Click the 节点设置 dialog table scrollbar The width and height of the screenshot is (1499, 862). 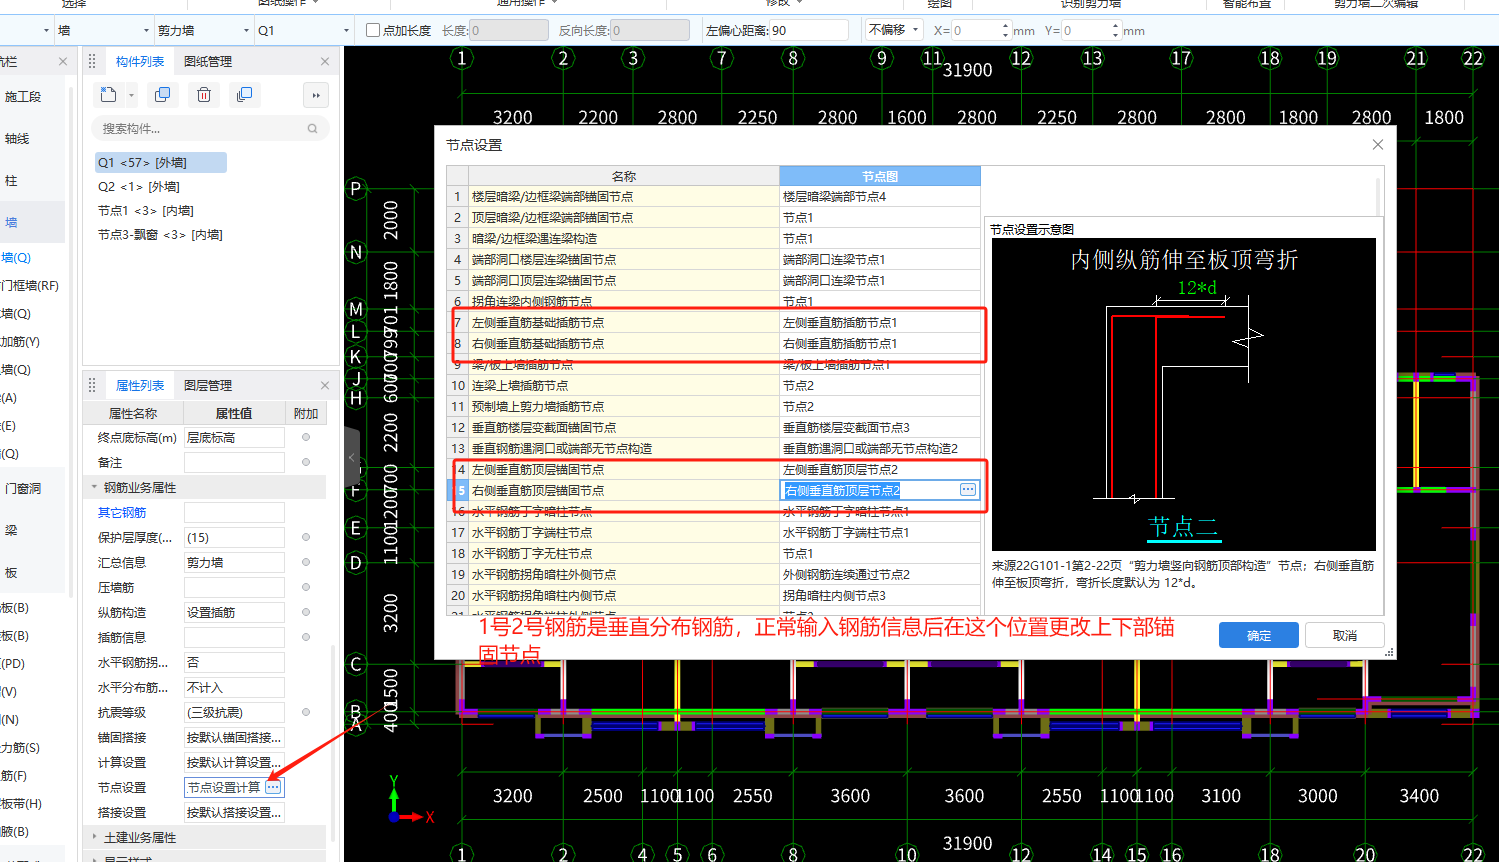pos(1377,198)
